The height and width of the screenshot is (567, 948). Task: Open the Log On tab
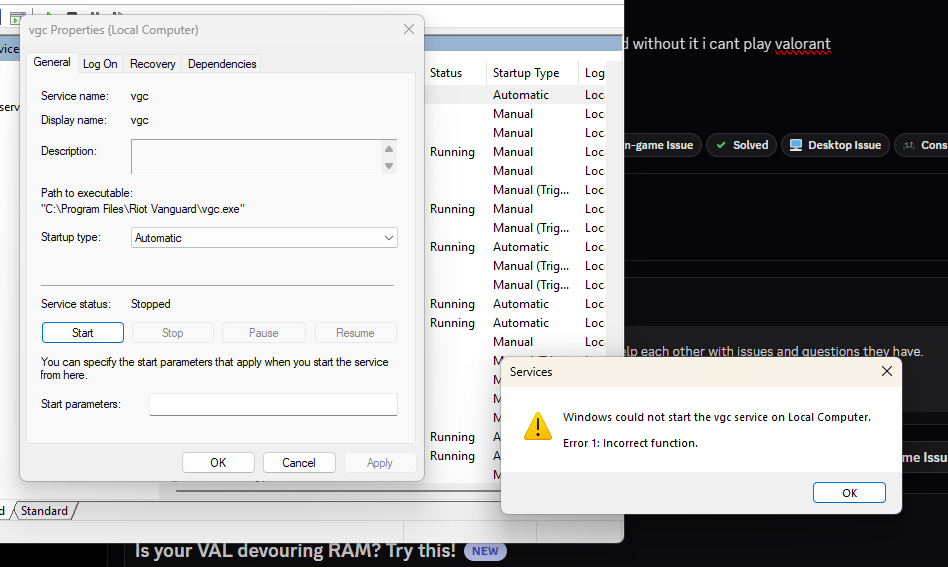click(x=100, y=64)
